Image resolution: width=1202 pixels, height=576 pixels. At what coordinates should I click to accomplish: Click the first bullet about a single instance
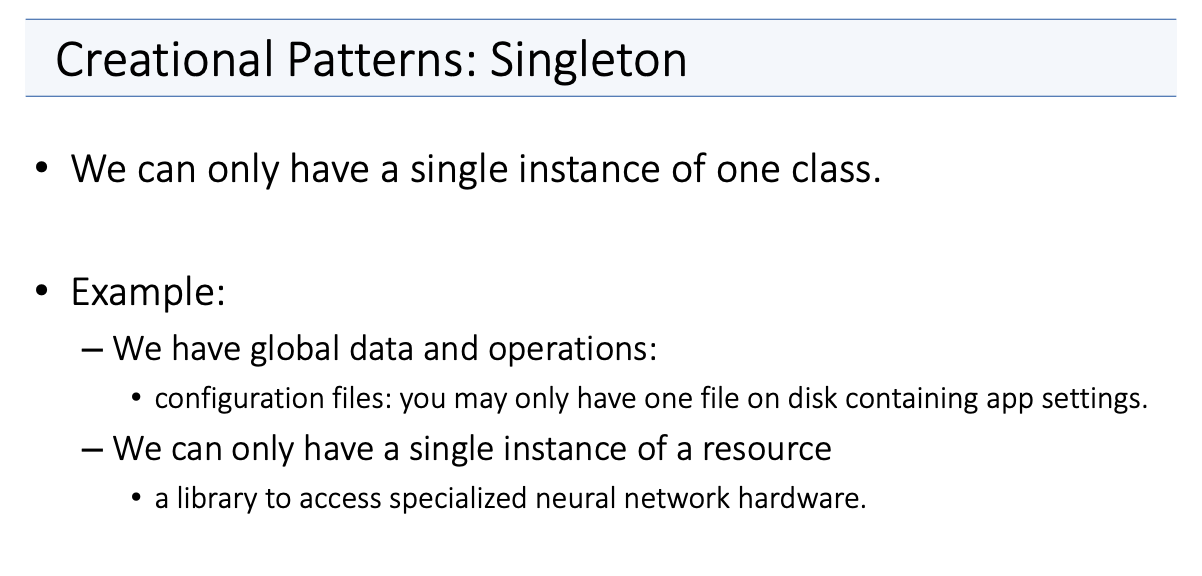(x=476, y=168)
